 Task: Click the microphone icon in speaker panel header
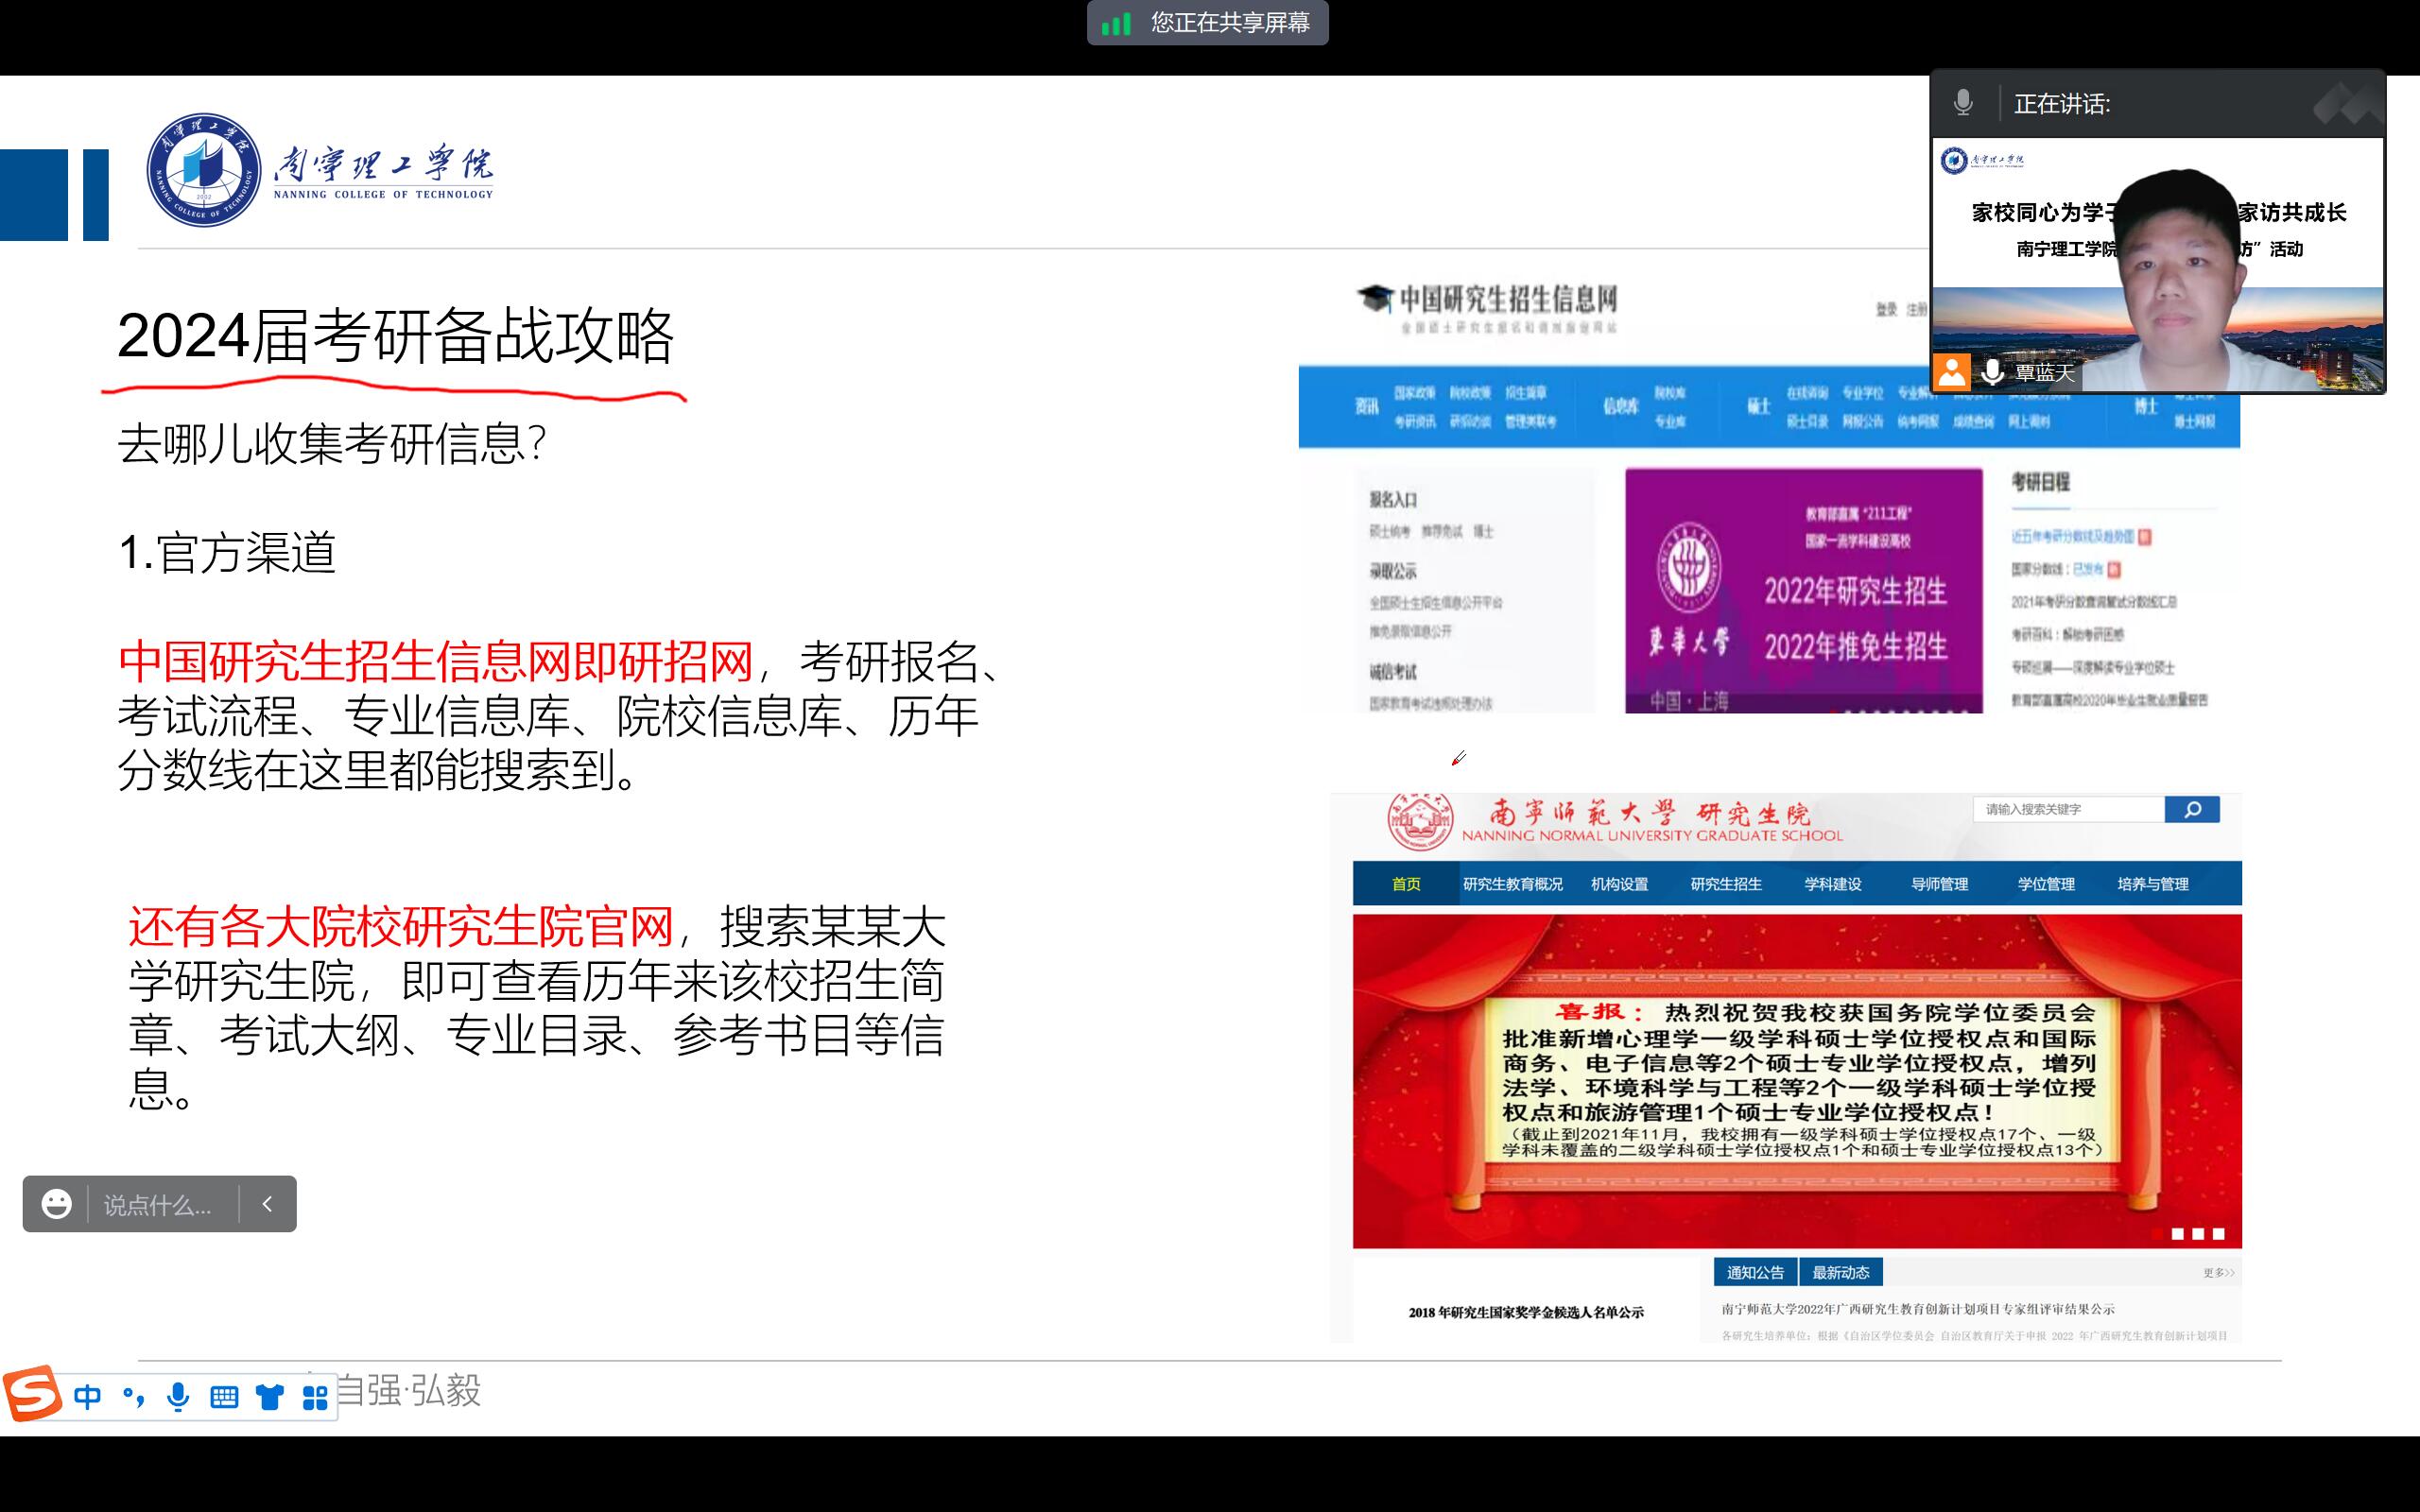click(x=1963, y=103)
